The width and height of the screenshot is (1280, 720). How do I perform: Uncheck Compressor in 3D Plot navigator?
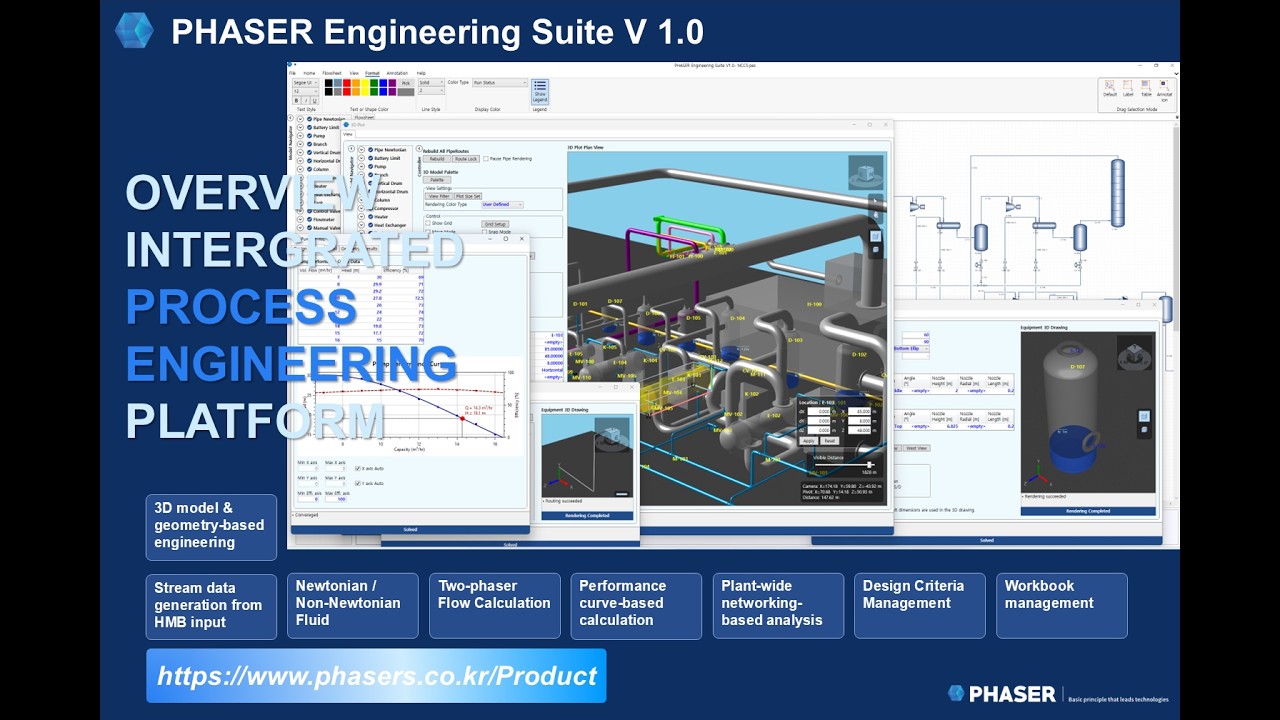pyautogui.click(x=370, y=208)
